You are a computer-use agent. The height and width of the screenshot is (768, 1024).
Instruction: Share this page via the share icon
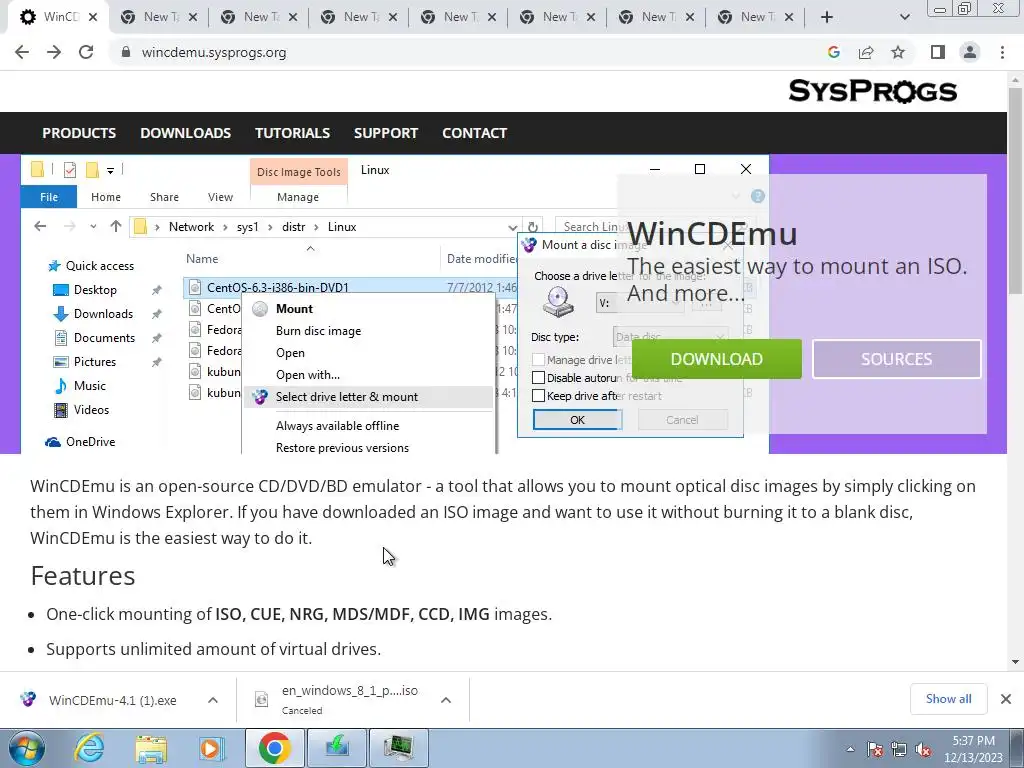pyautogui.click(x=866, y=52)
